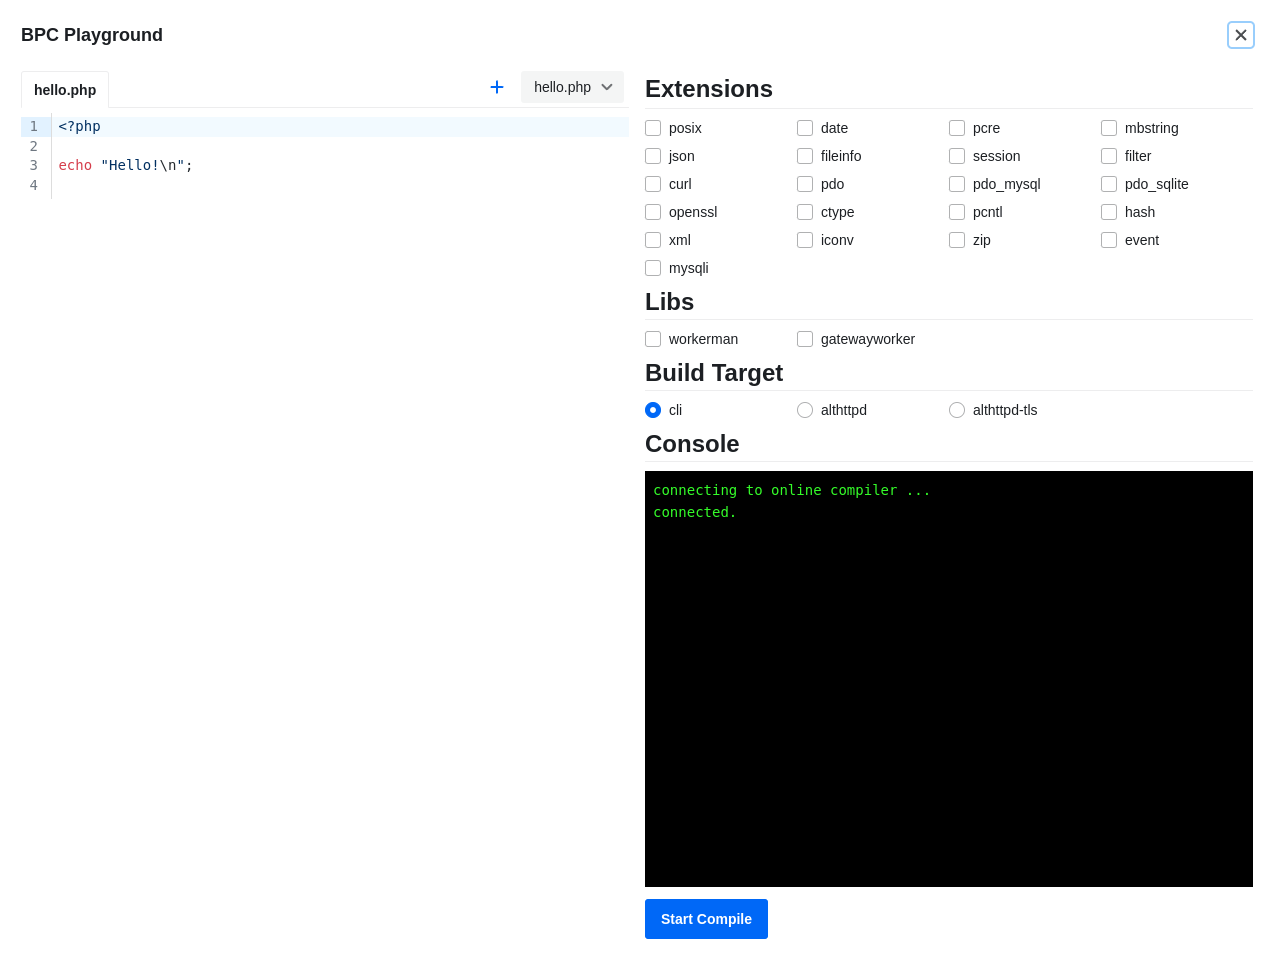The width and height of the screenshot is (1270, 970).
Task: Tick the xml extension checkbox
Action: (x=653, y=240)
